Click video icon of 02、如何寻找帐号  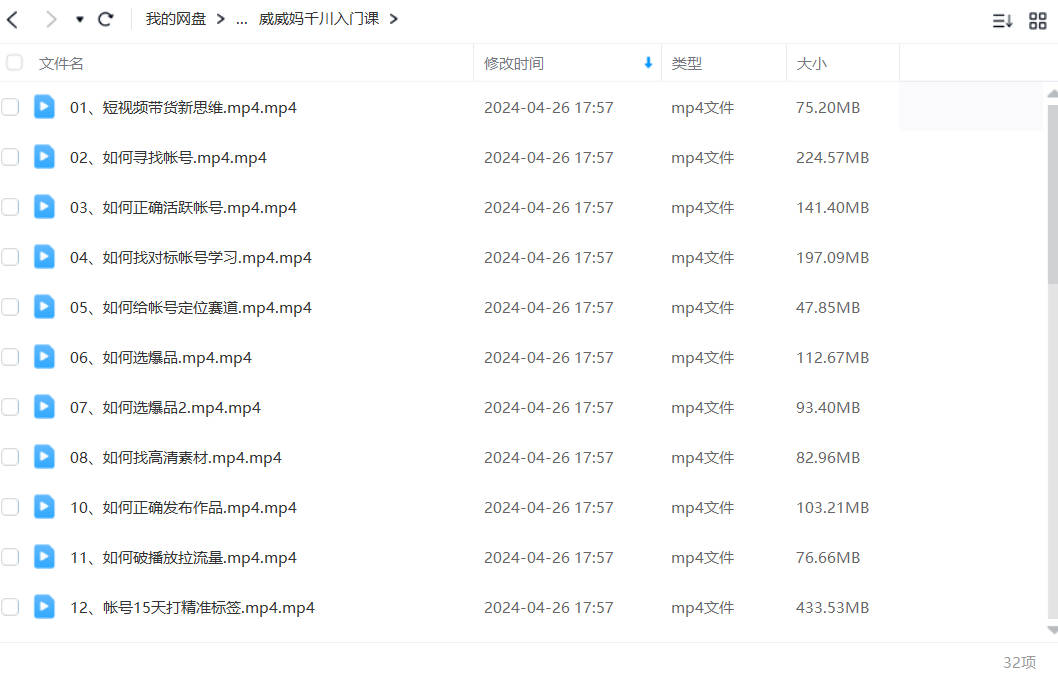(x=45, y=157)
